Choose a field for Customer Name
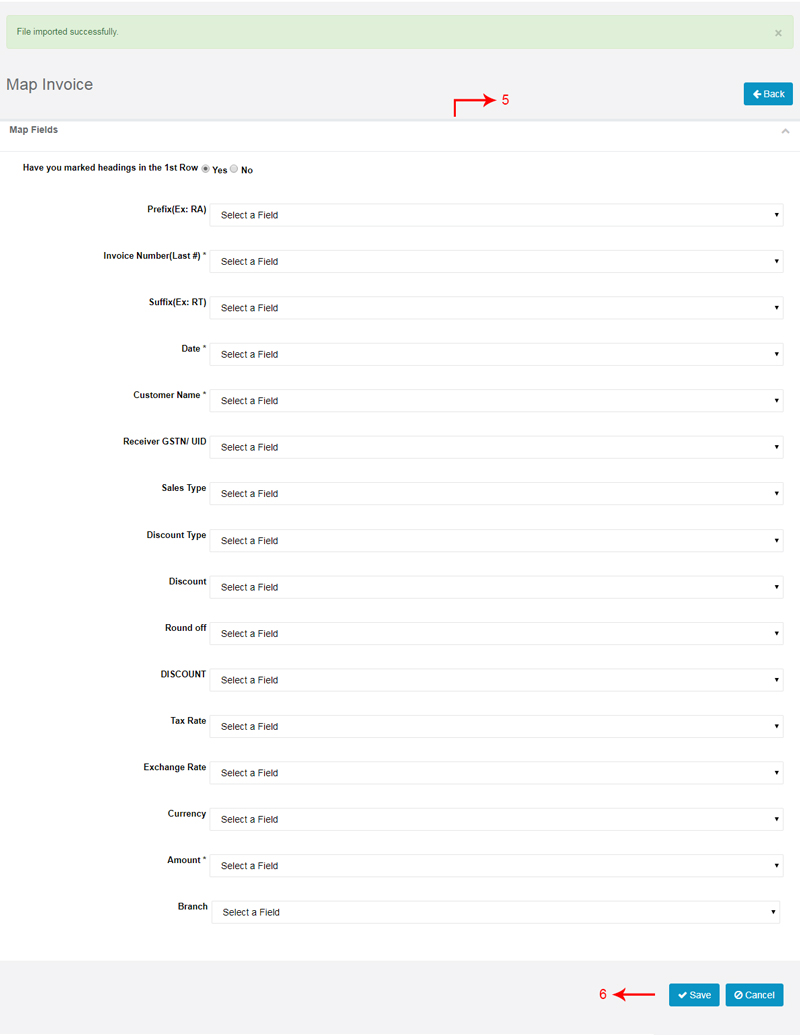Image resolution: width=800 pixels, height=1035 pixels. tap(496, 401)
